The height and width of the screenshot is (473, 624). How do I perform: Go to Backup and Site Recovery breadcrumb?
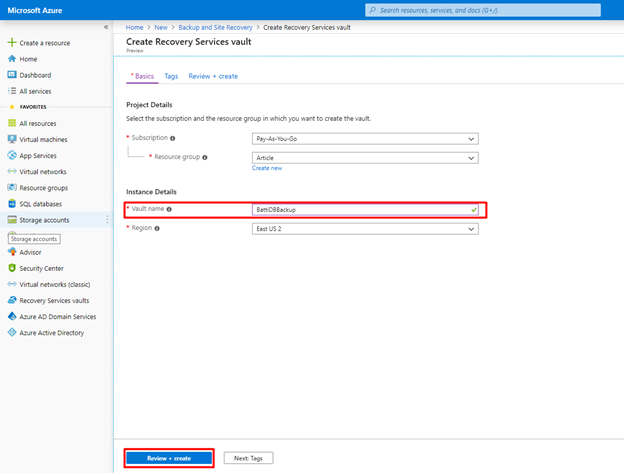coord(215,27)
